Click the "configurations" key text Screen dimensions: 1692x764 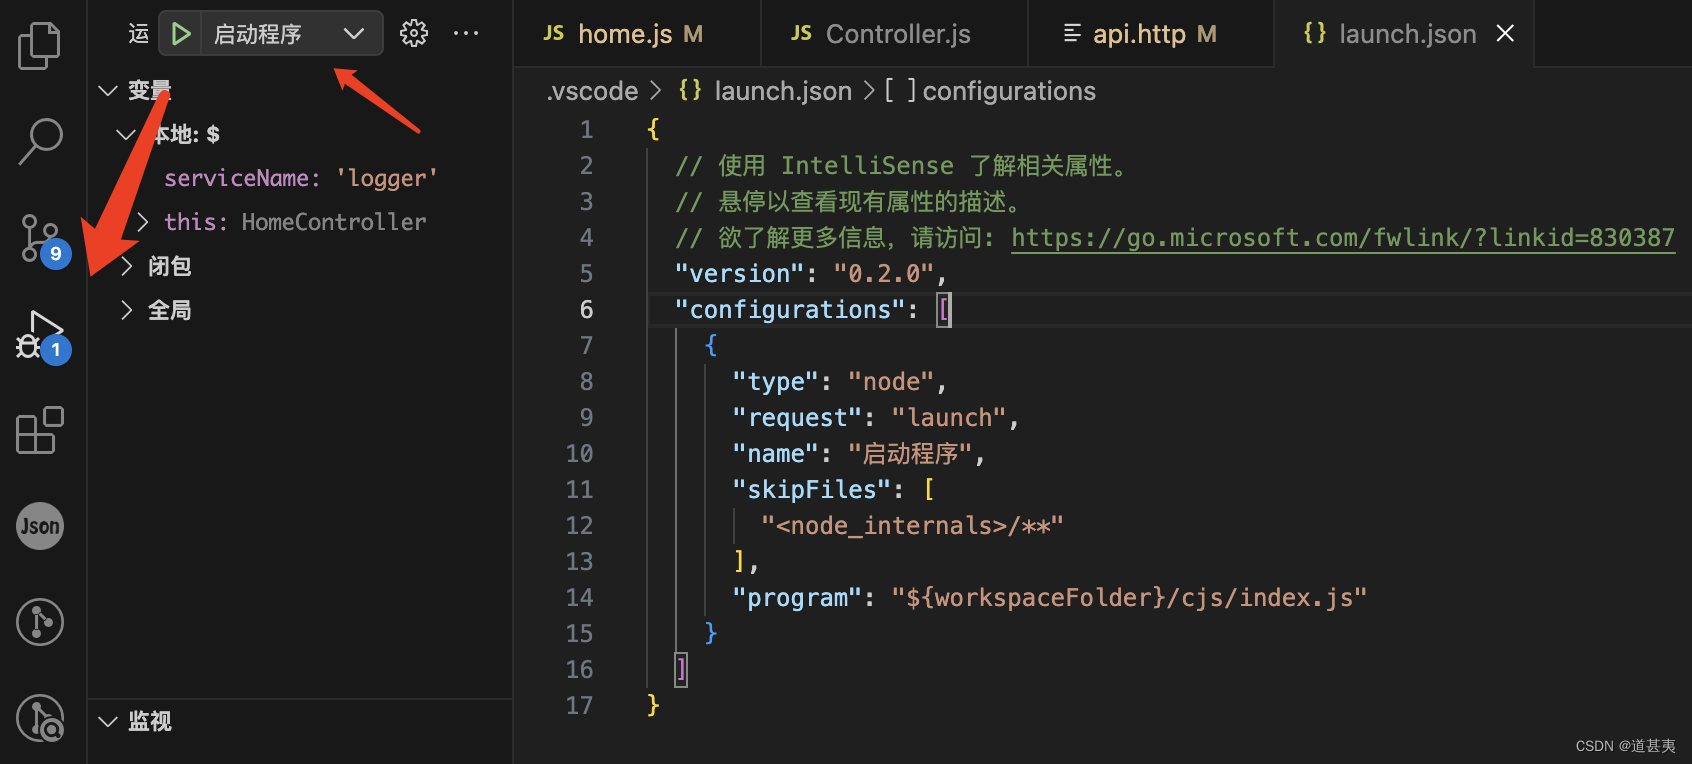(789, 309)
